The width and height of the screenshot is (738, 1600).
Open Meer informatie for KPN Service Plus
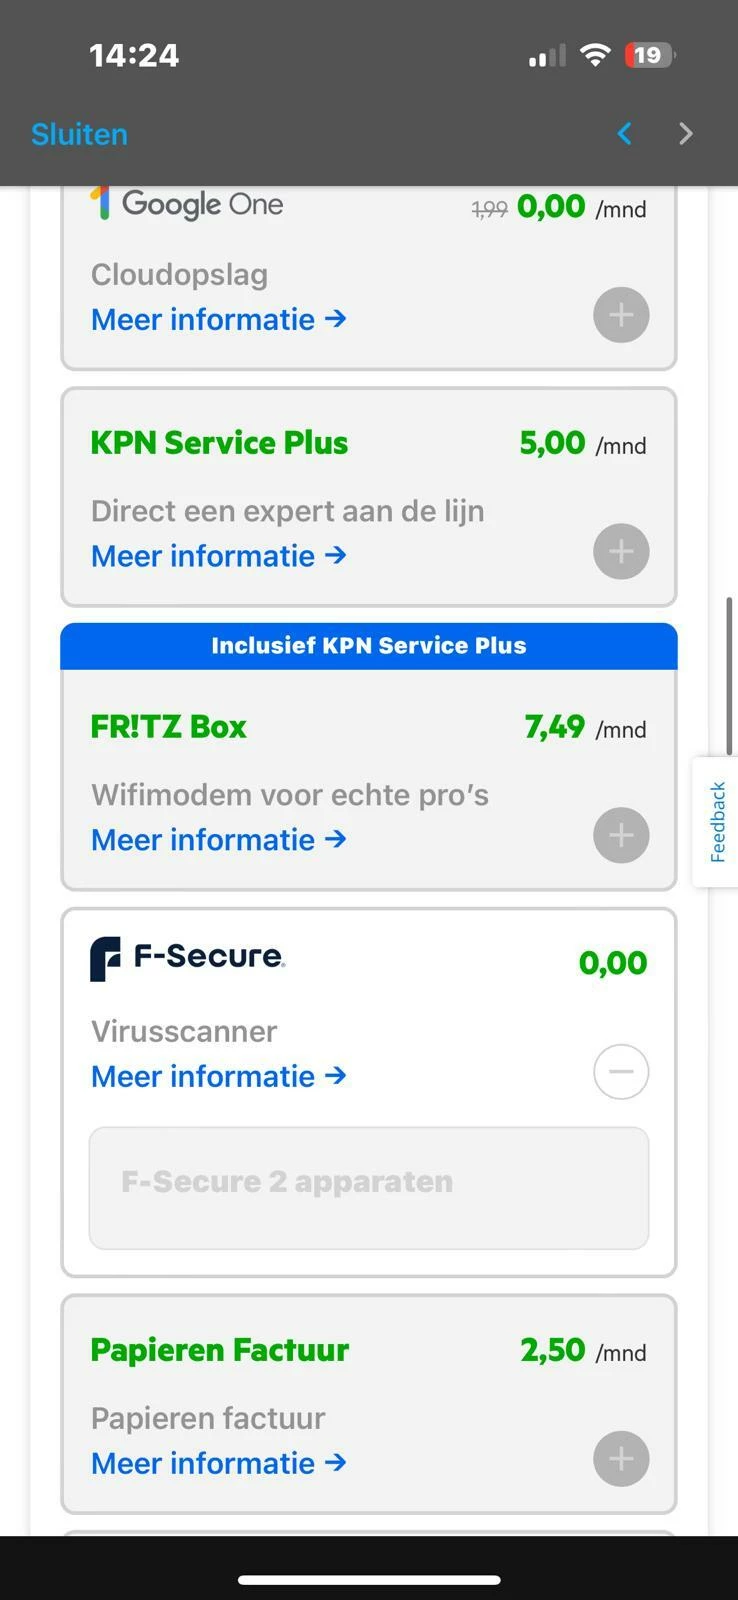pos(218,556)
